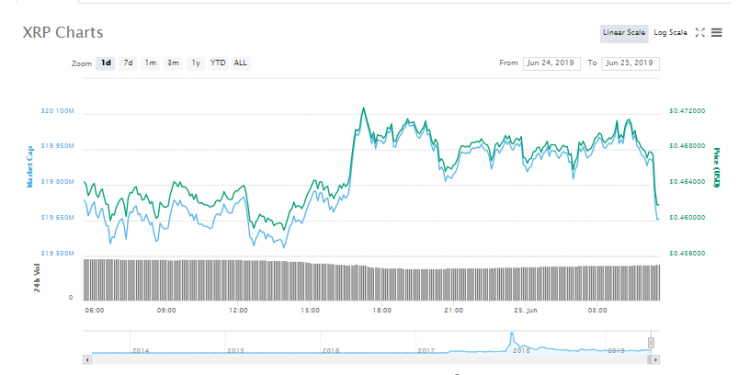Viewport: 750px width, 375px height.
Task: Click the $19 650M market cap label
Action: coord(57,218)
